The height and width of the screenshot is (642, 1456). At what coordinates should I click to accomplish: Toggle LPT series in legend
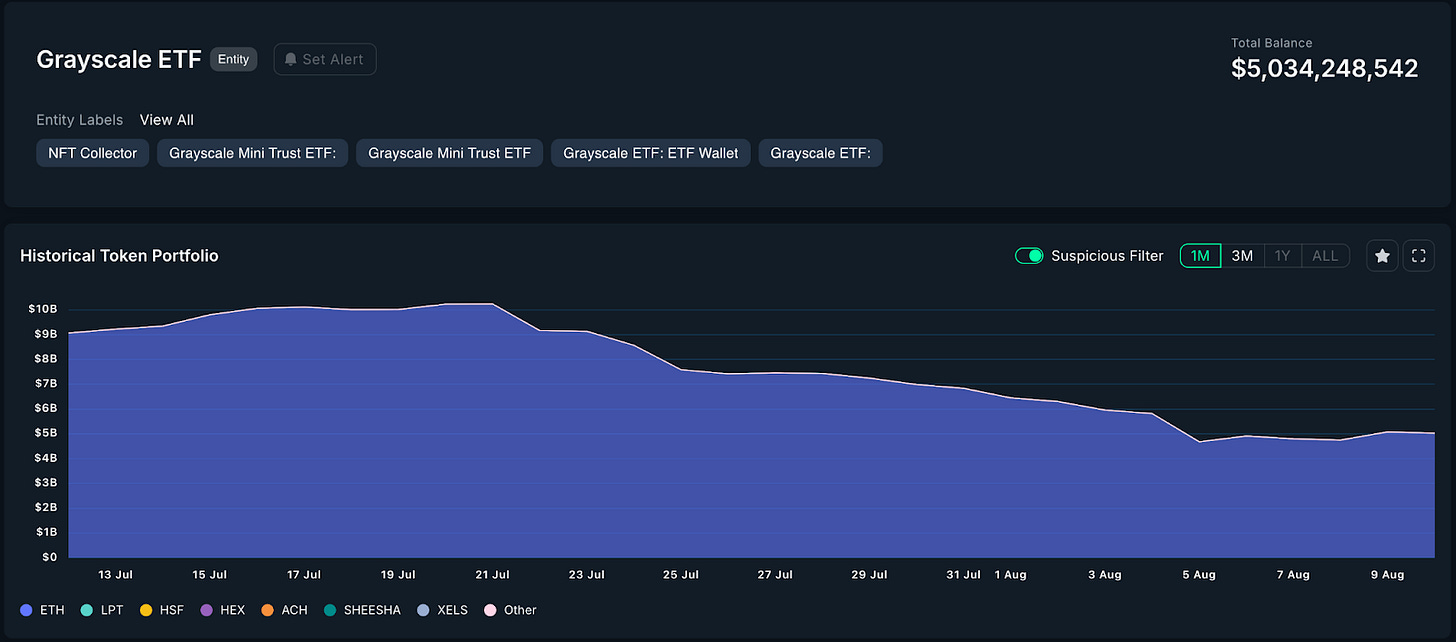click(102, 610)
